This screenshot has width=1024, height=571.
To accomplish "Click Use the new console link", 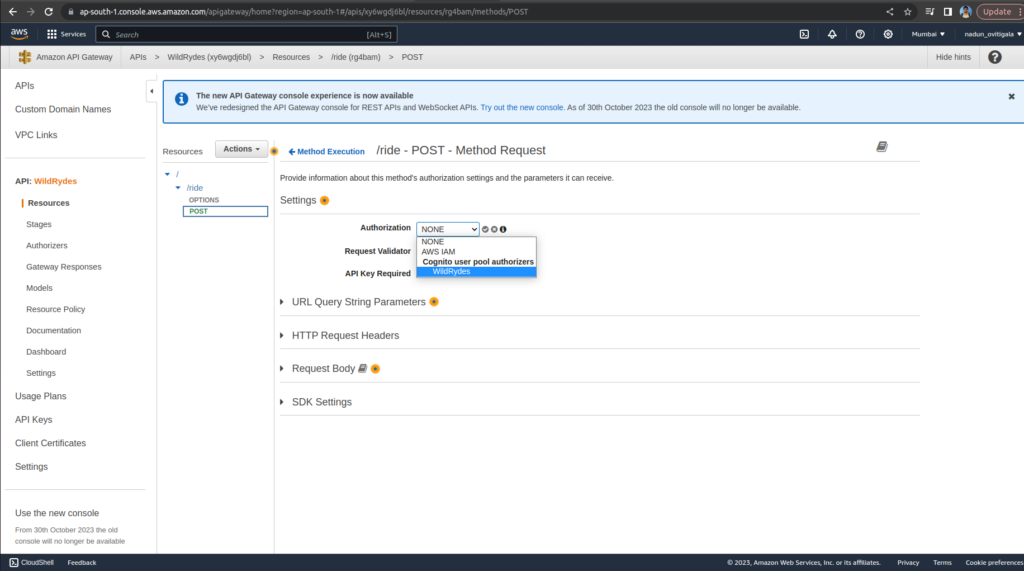I will pyautogui.click(x=57, y=513).
